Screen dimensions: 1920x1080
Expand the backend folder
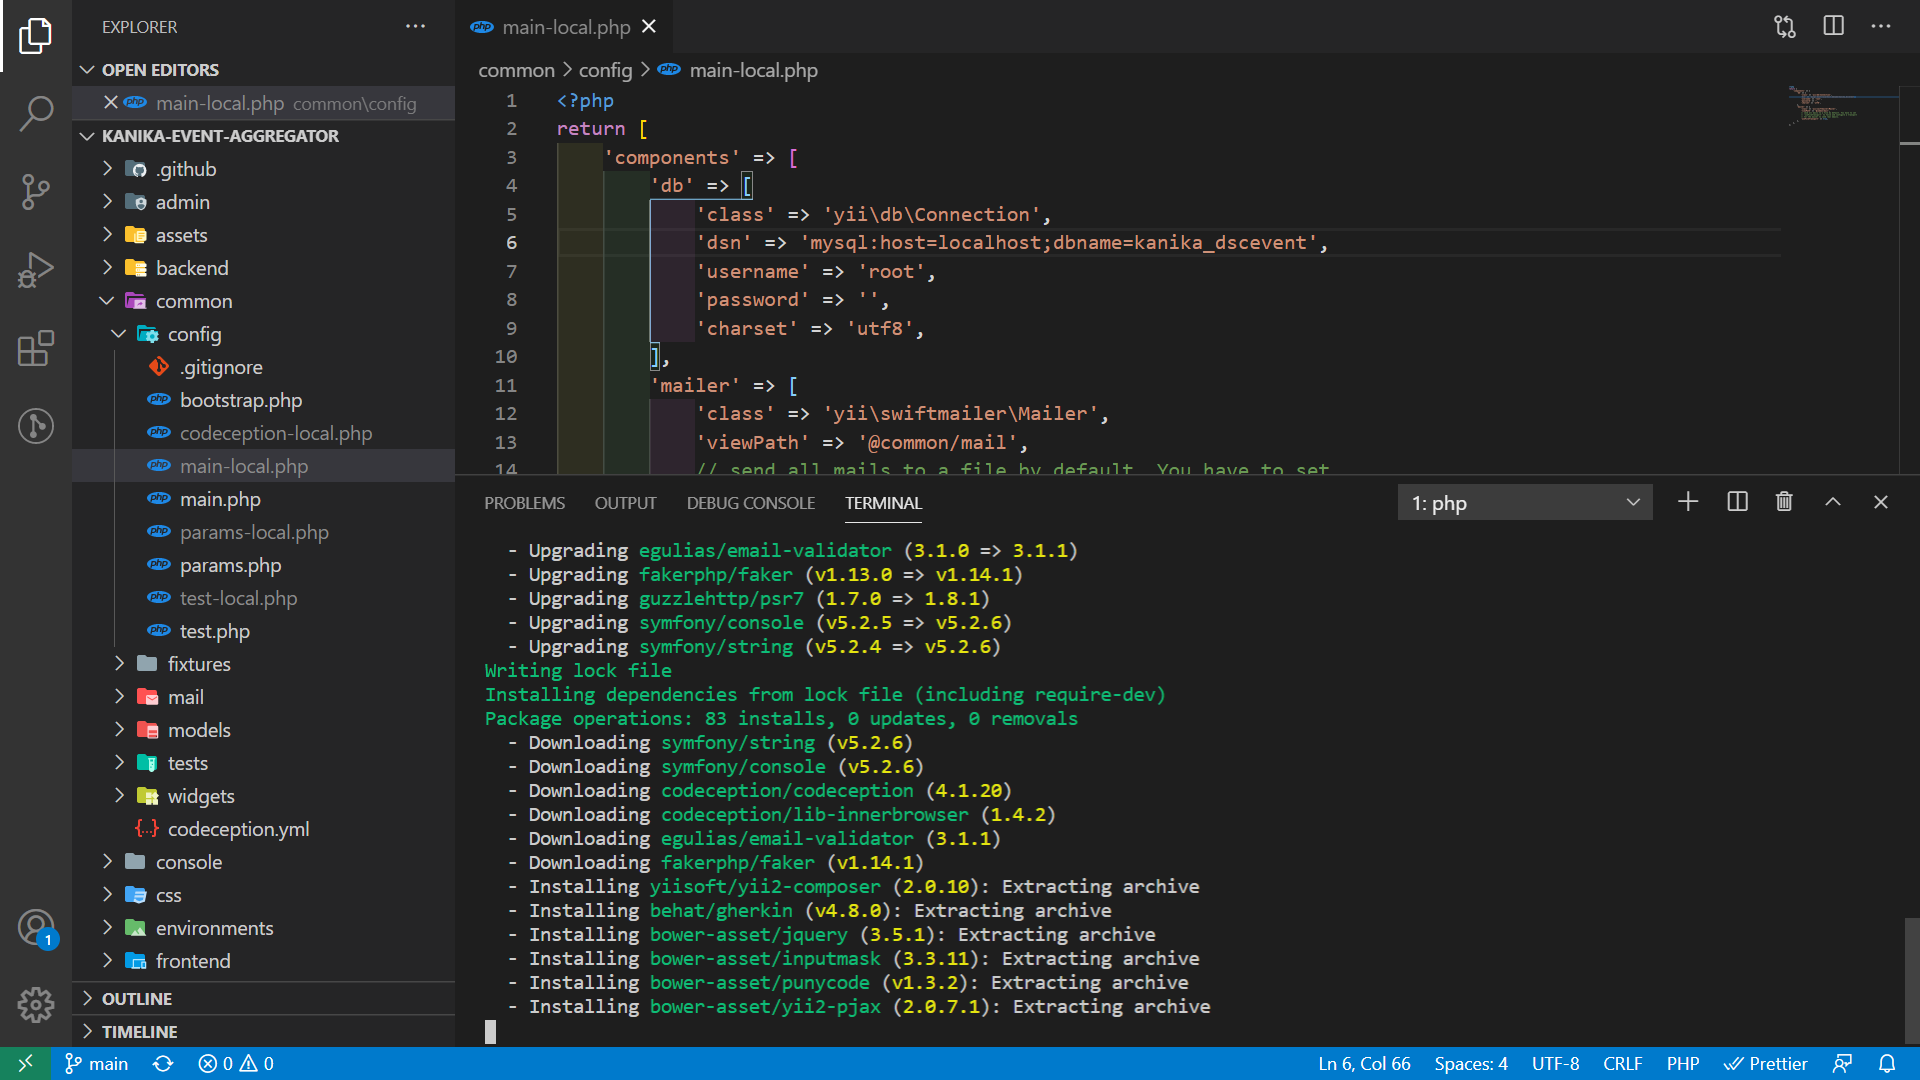pos(265,268)
